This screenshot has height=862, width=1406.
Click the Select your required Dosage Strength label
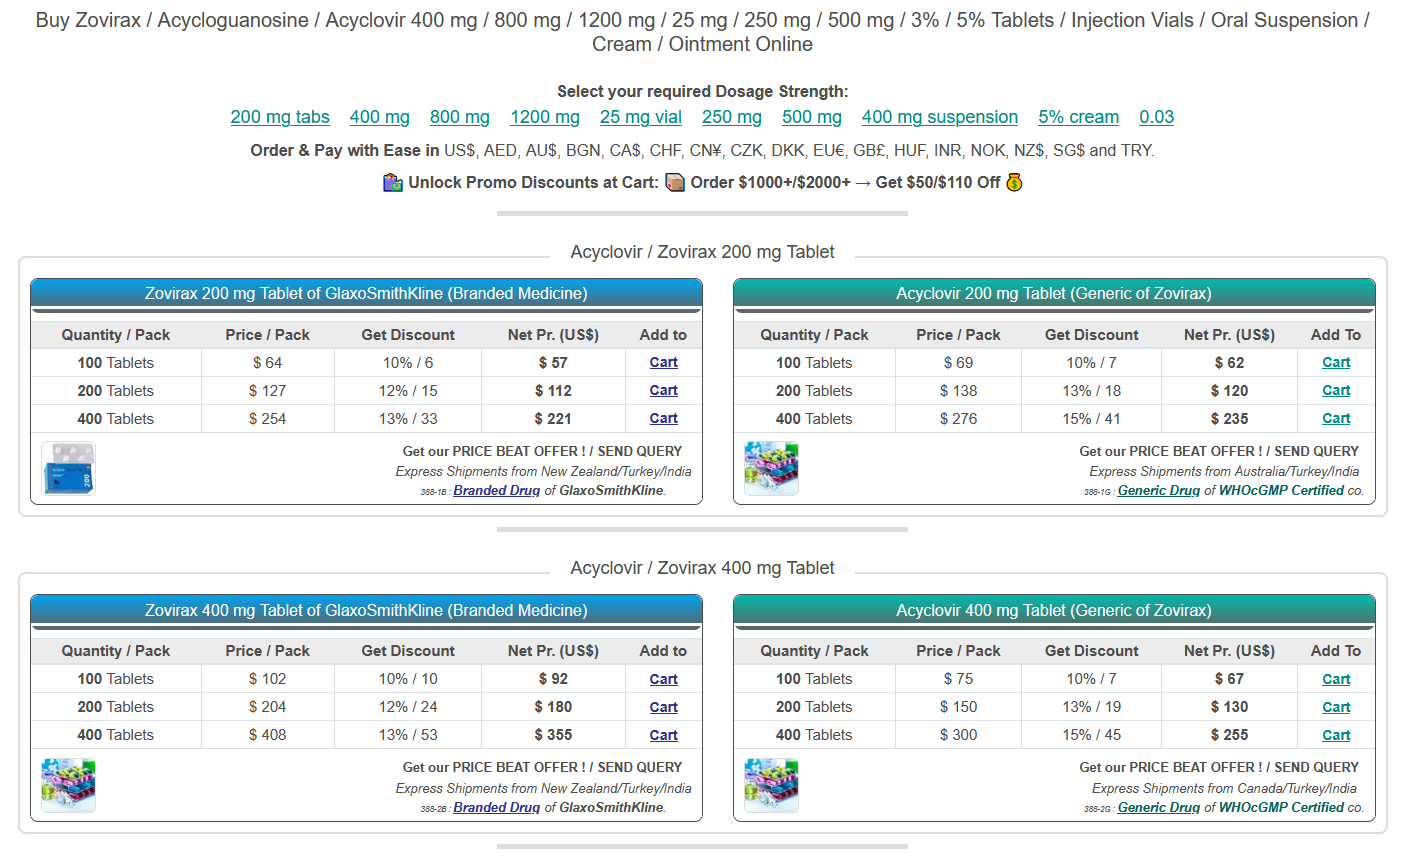coord(702,92)
